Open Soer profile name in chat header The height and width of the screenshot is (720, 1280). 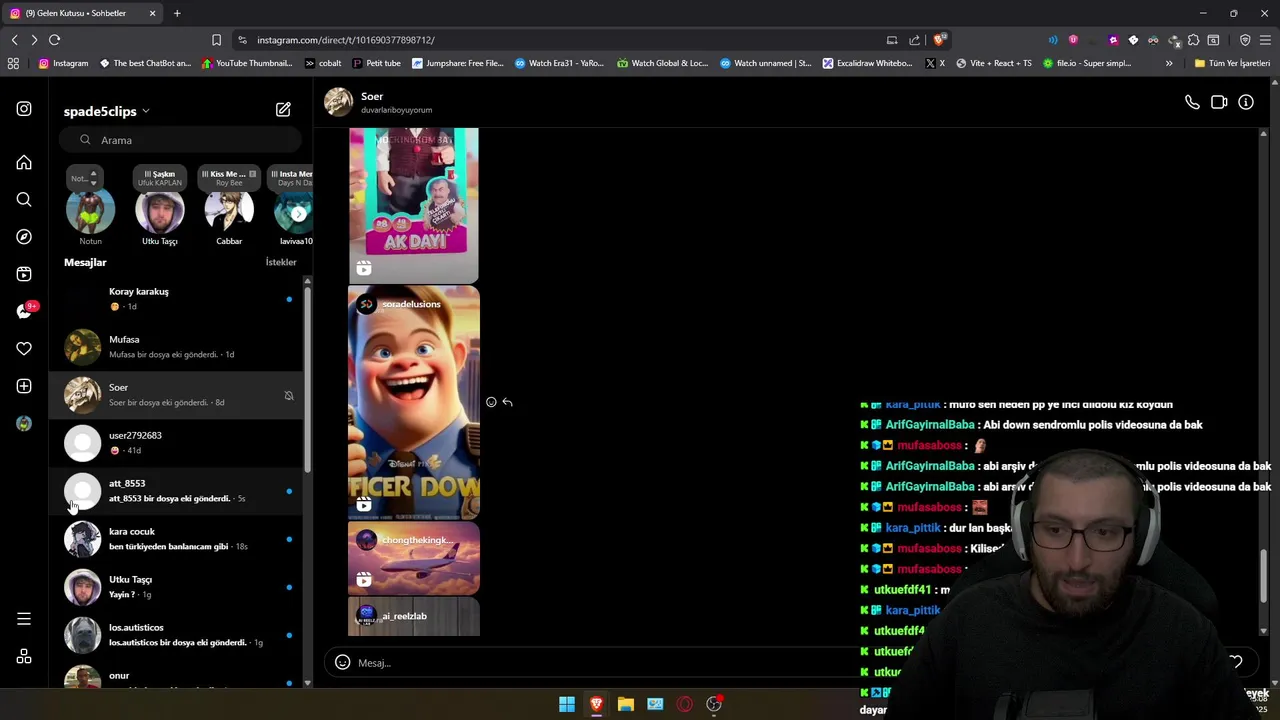372,96
